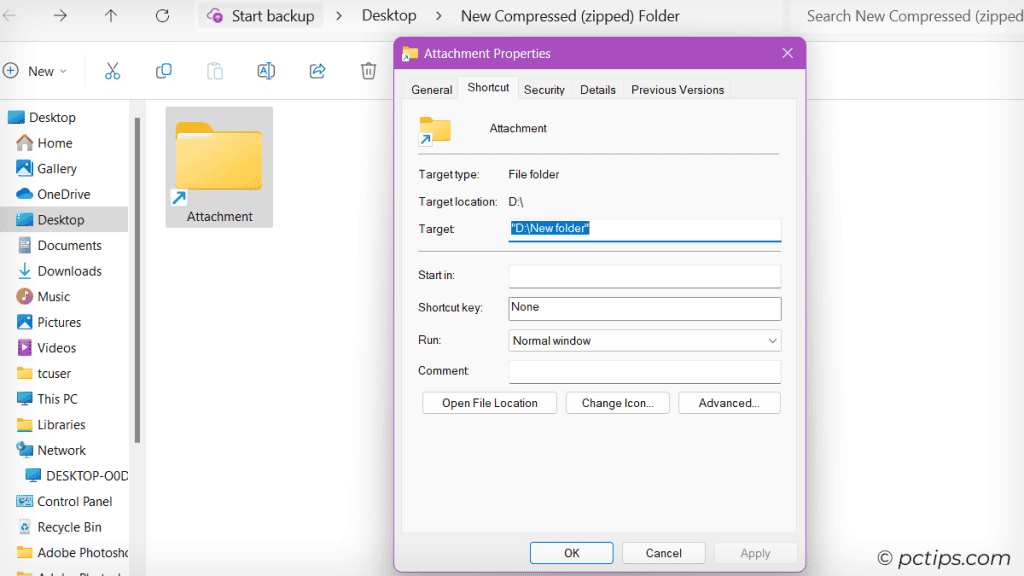
Task: Open OneDrive from the sidebar
Action: coord(62,193)
